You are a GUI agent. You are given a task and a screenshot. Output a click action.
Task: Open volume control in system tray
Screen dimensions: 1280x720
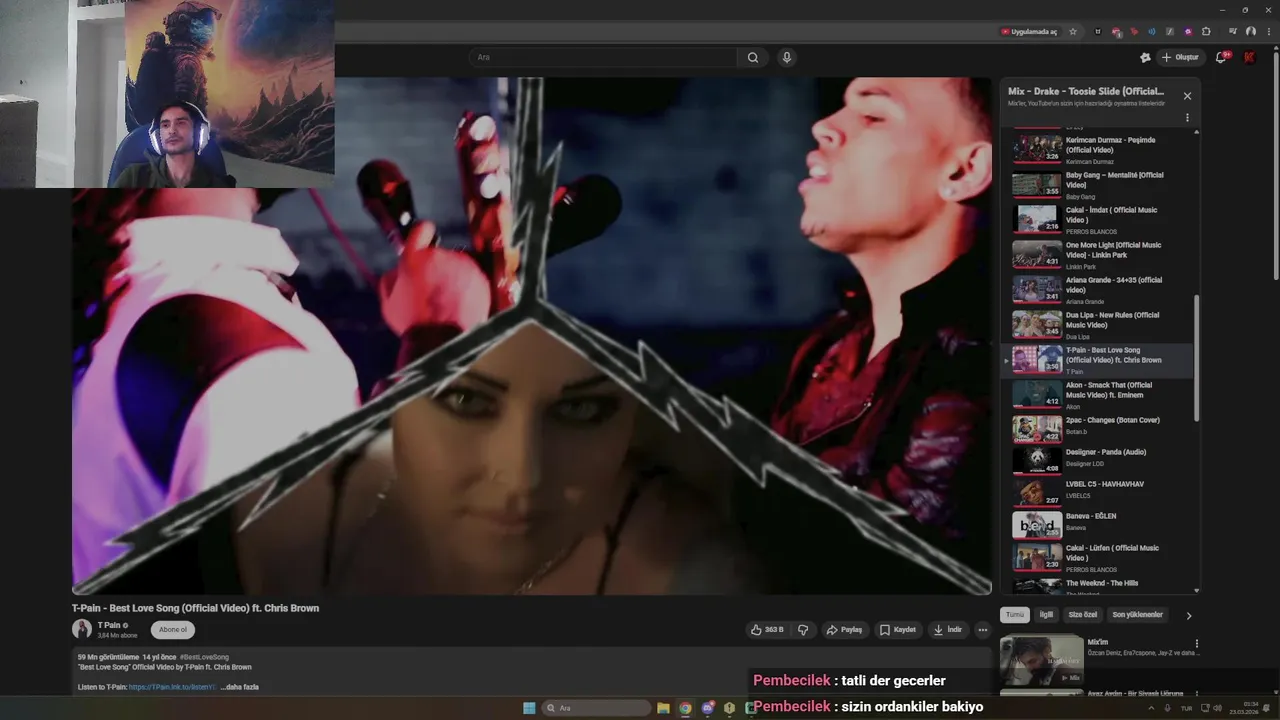[x=1217, y=708]
